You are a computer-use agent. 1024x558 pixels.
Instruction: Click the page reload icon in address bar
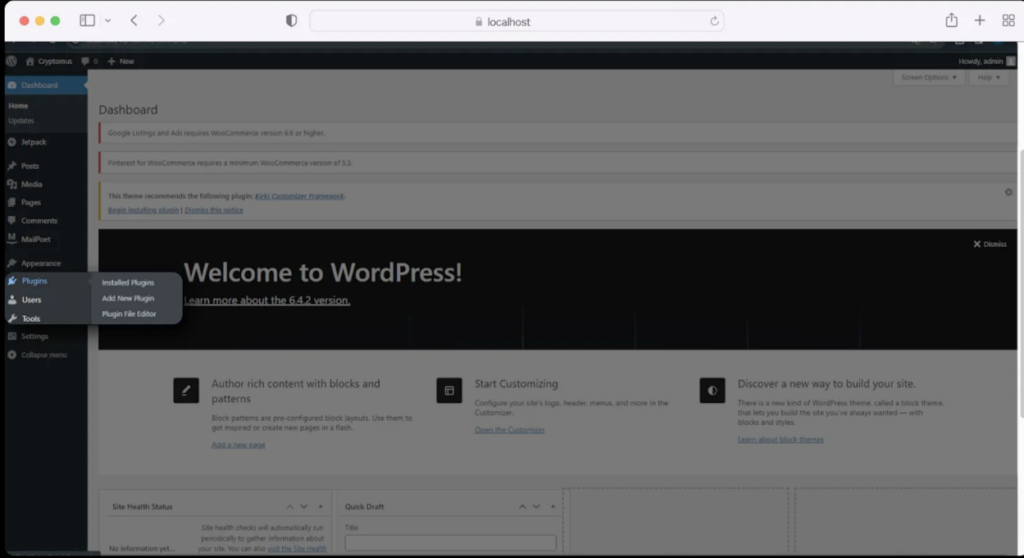click(x=714, y=21)
